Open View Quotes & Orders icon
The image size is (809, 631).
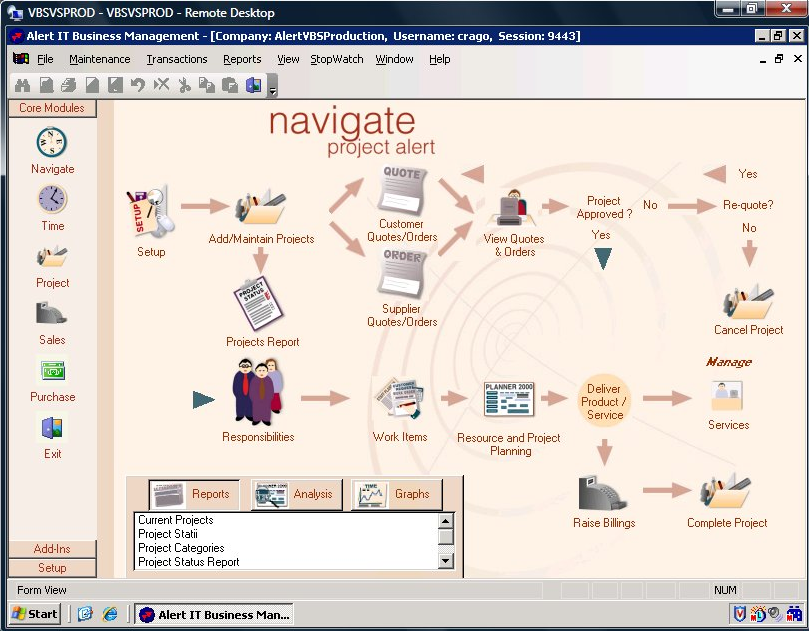click(514, 208)
